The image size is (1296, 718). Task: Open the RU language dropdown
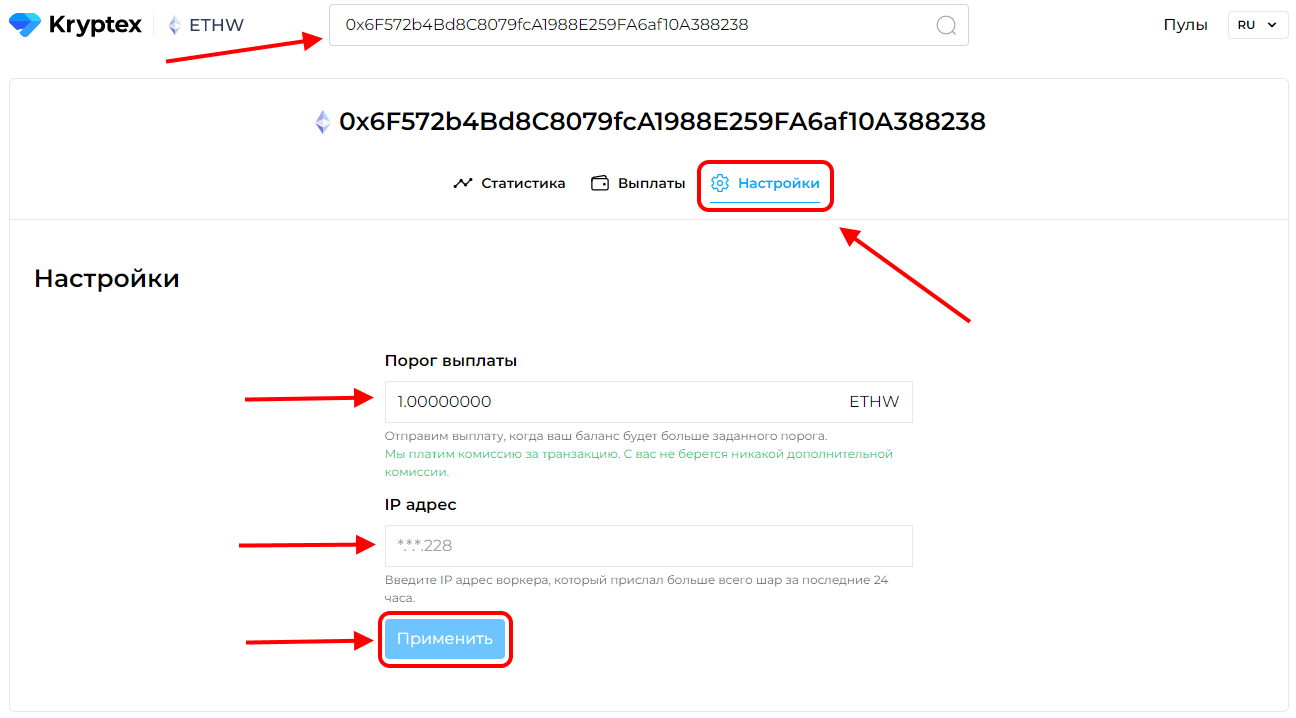pos(1258,25)
